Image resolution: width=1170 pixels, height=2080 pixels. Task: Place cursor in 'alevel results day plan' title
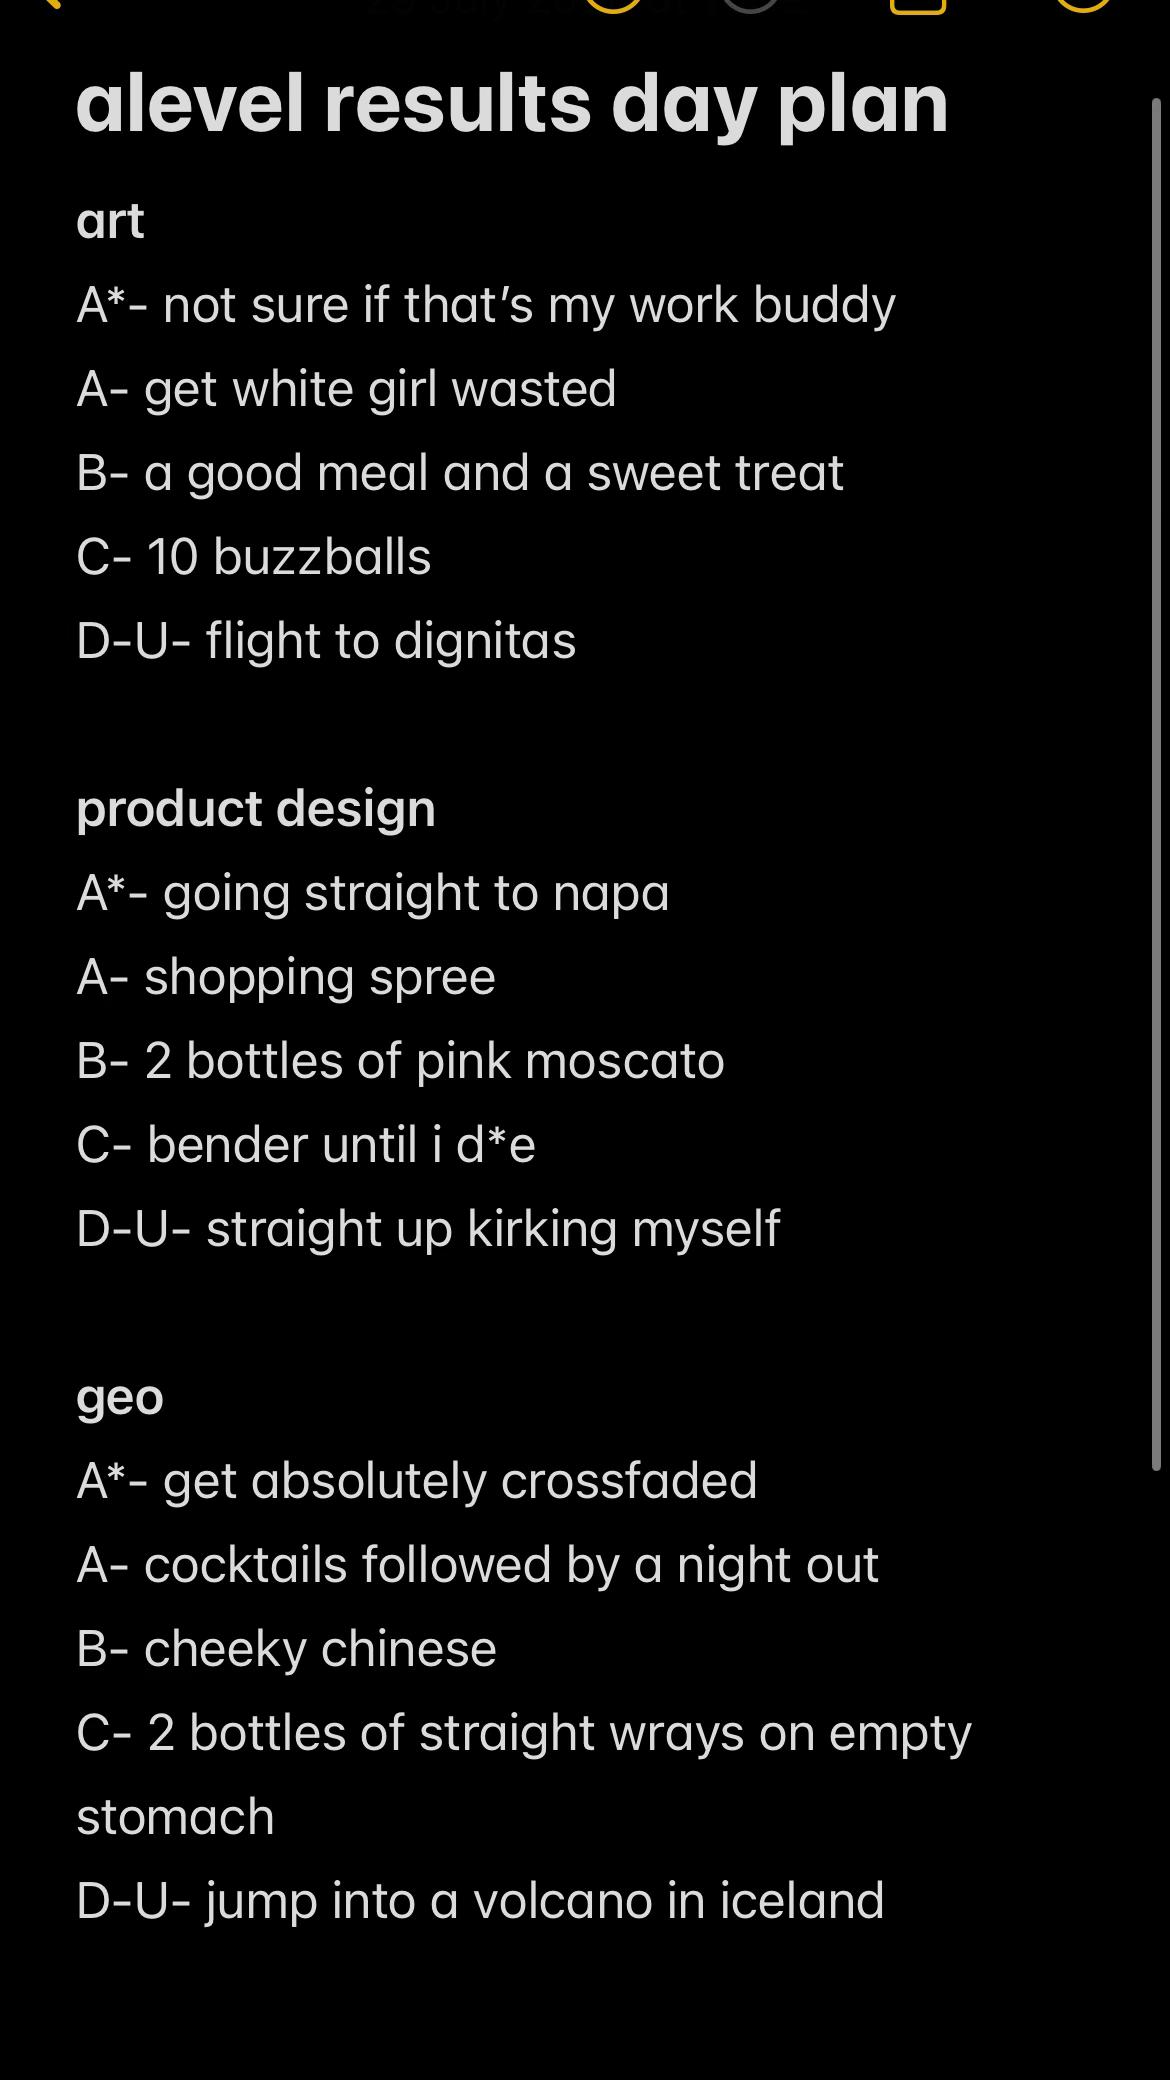click(x=512, y=105)
